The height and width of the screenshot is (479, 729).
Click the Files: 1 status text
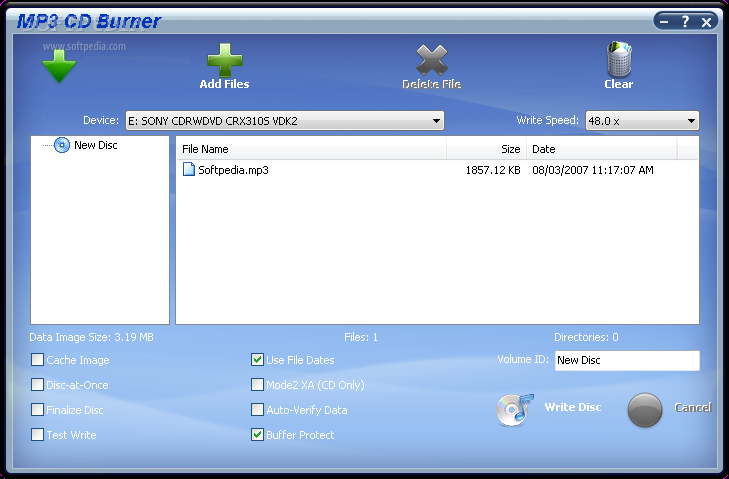click(x=361, y=337)
